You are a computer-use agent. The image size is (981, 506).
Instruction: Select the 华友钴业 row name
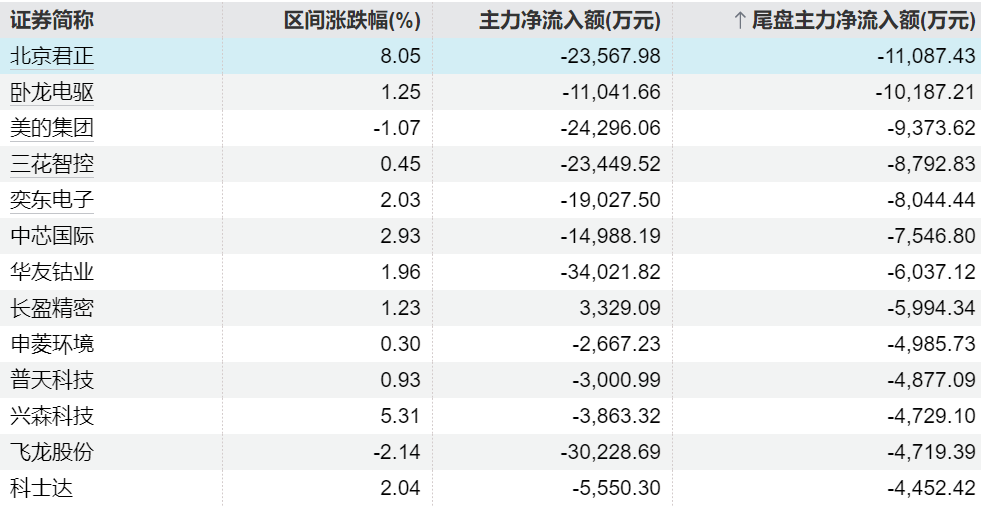[52, 272]
